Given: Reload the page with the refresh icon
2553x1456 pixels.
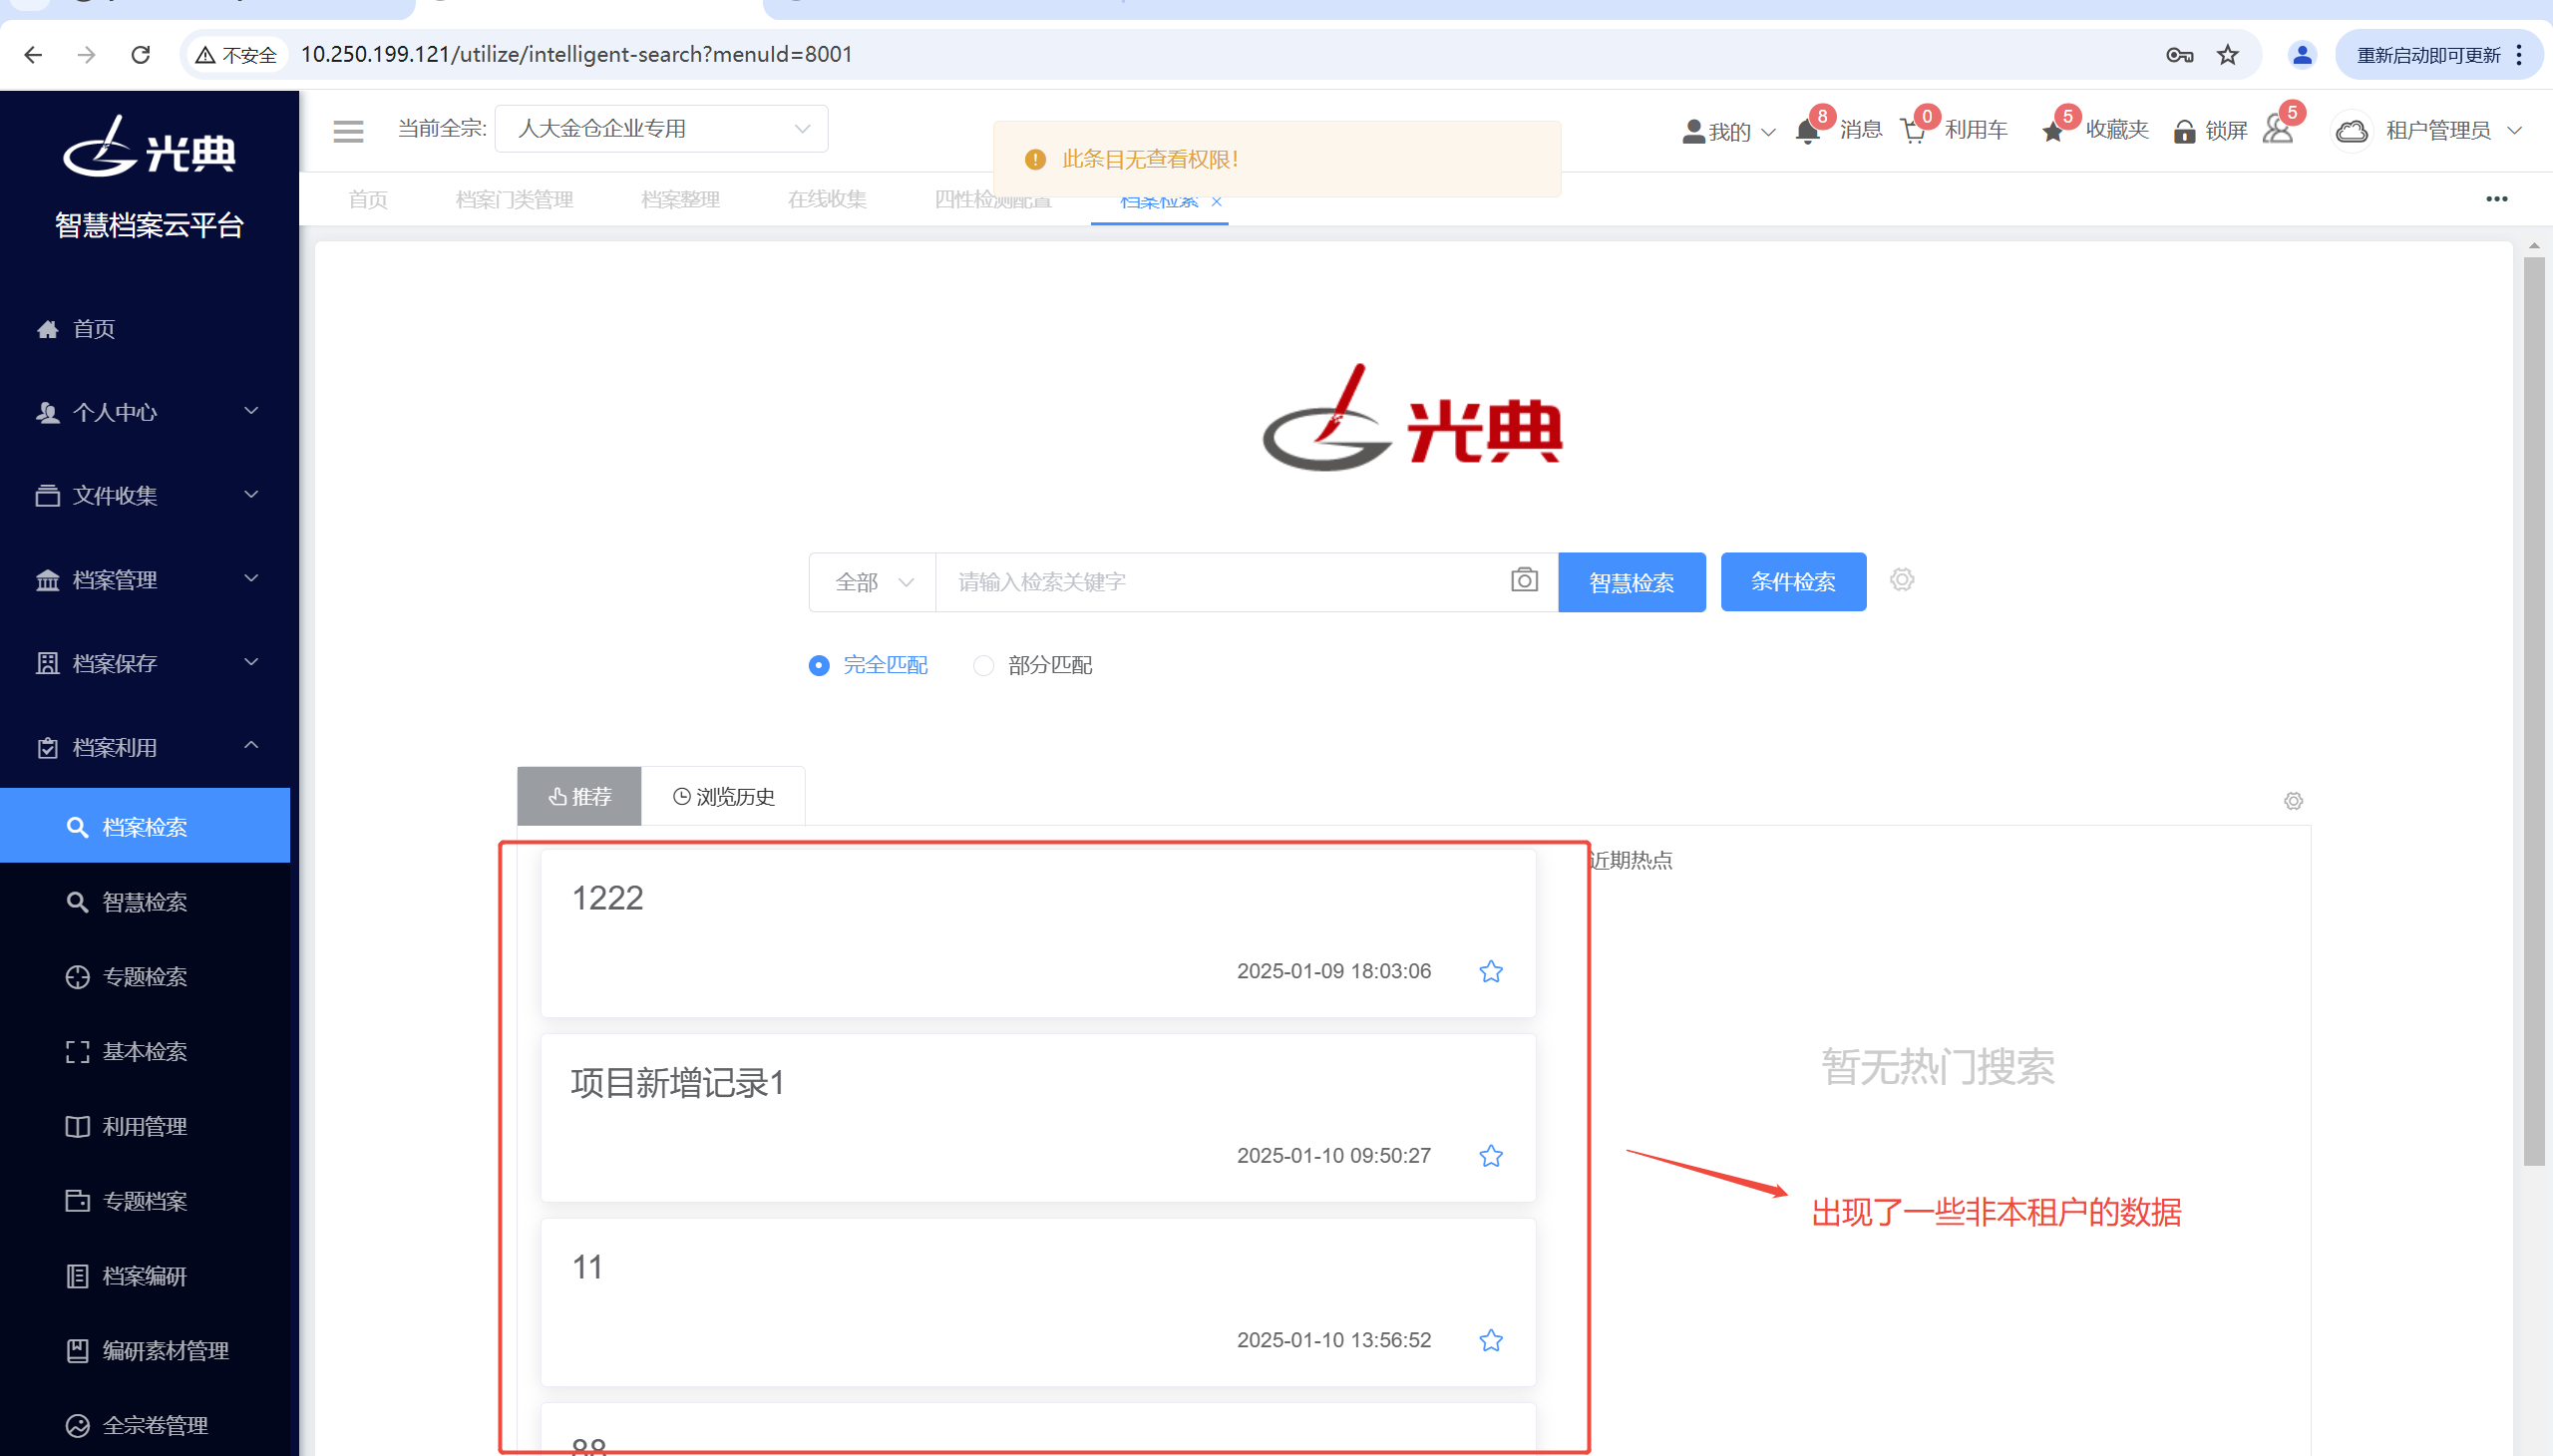Looking at the screenshot, I should (141, 54).
